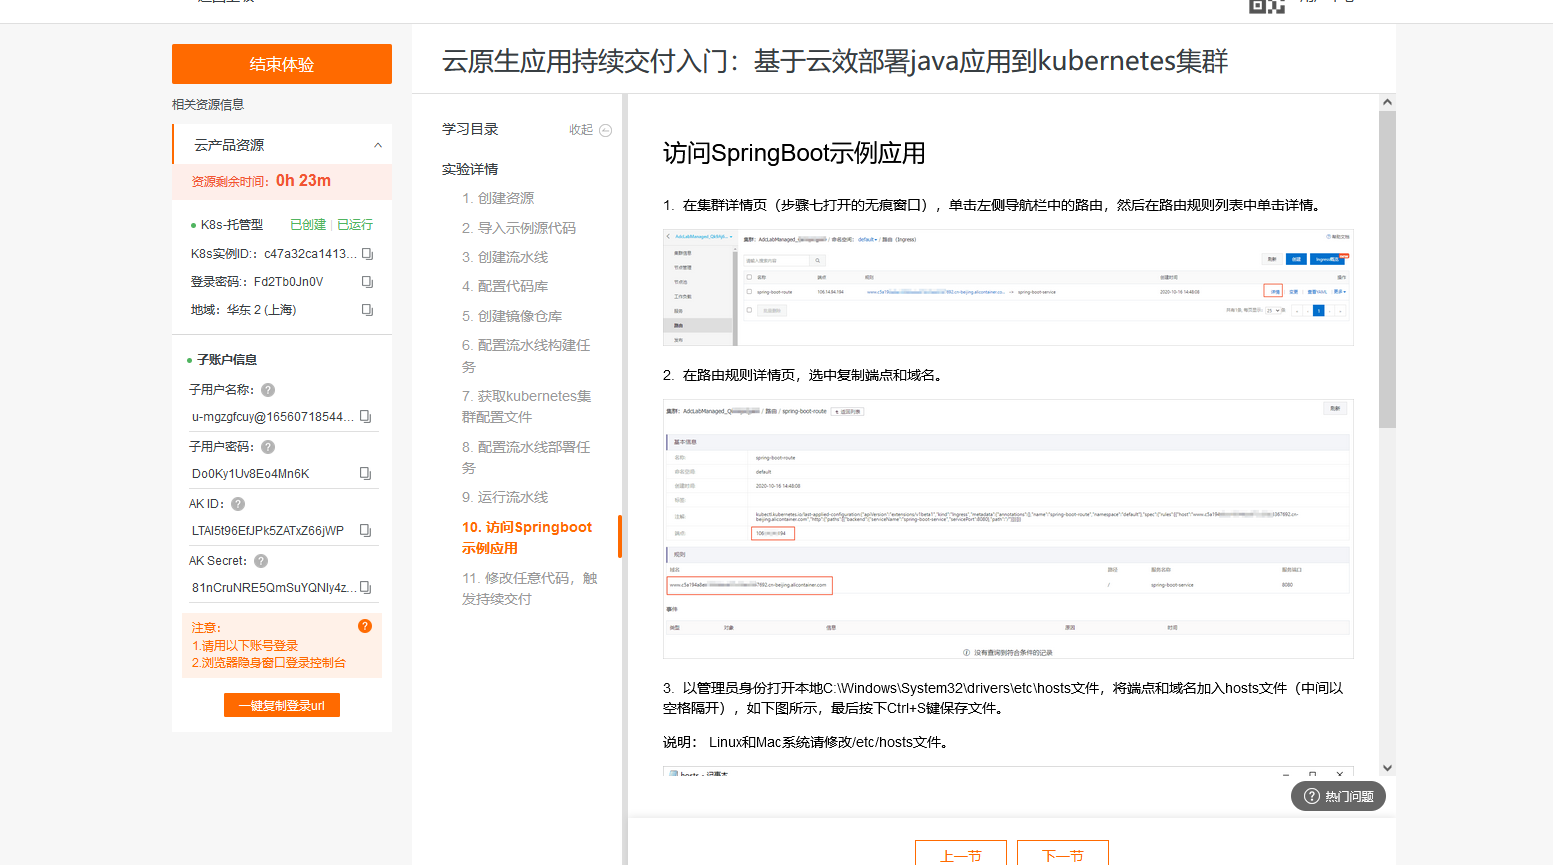Click the 访问SpringBoot示例应用 heading

pyautogui.click(x=794, y=153)
